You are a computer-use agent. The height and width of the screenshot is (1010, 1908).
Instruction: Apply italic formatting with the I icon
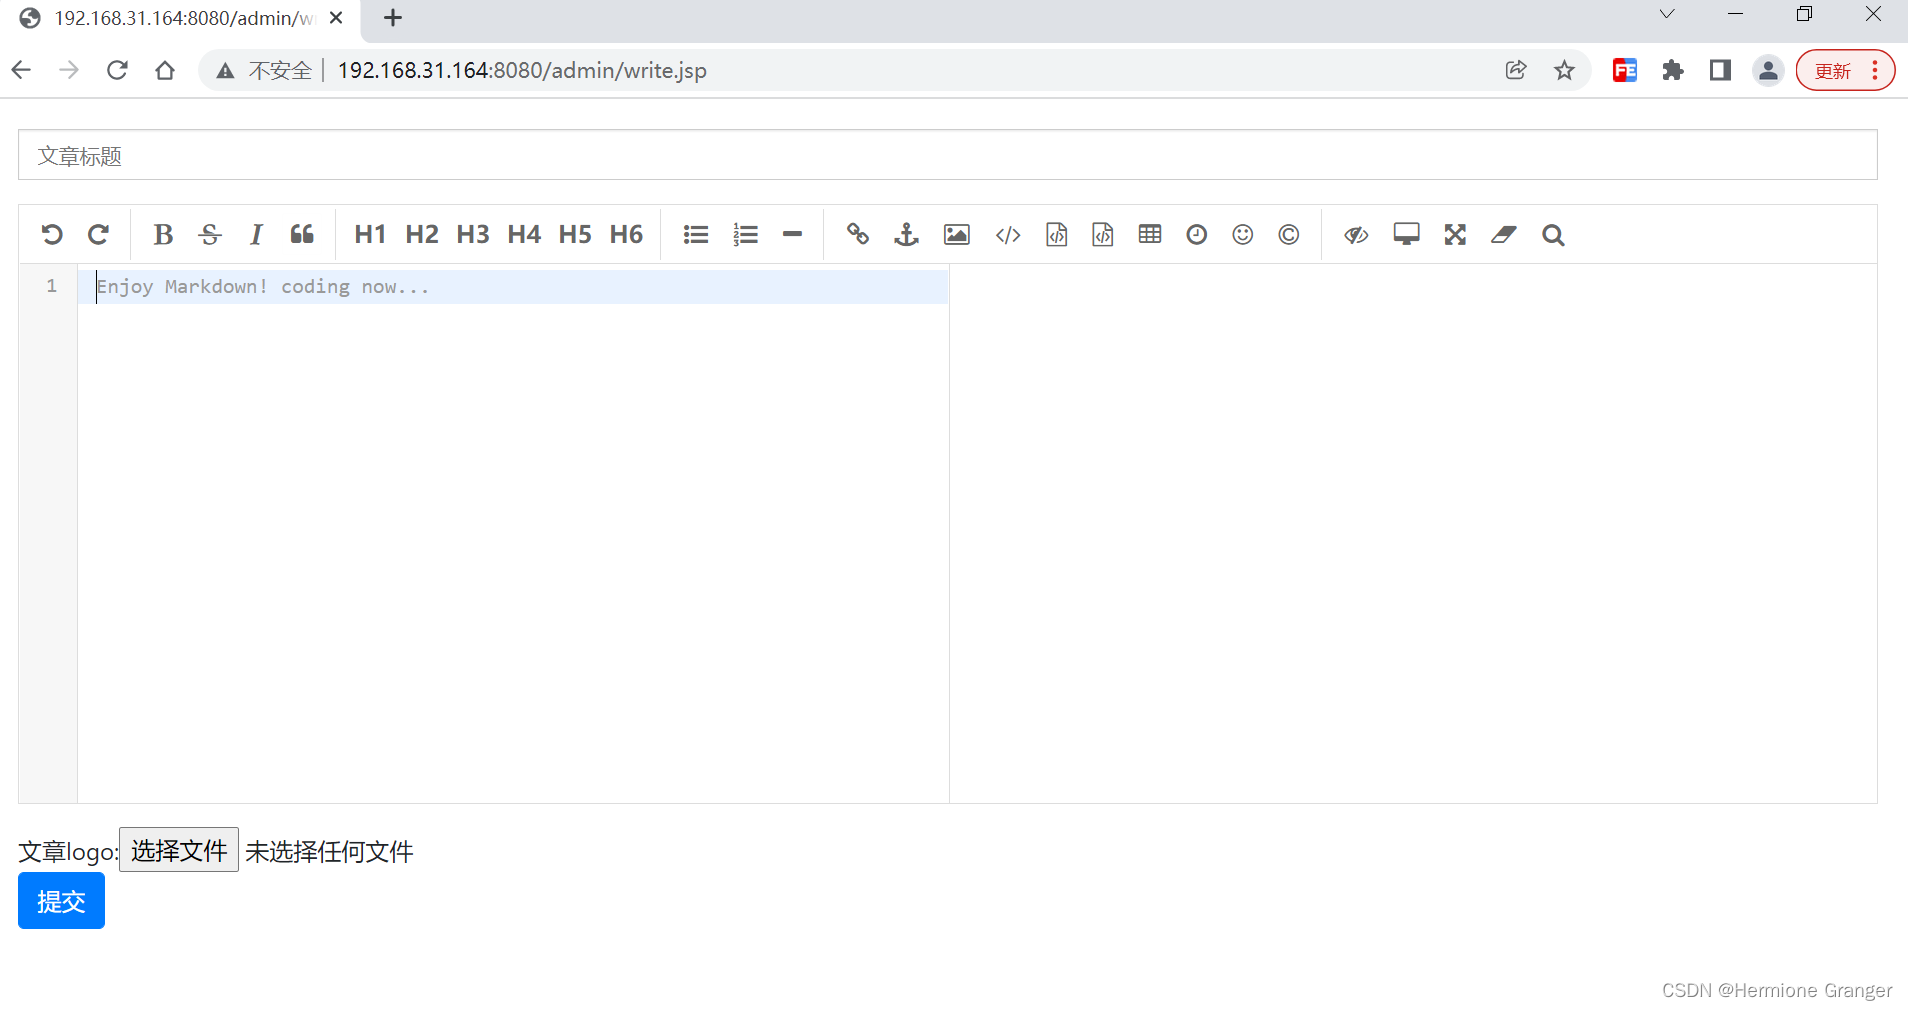tap(256, 235)
